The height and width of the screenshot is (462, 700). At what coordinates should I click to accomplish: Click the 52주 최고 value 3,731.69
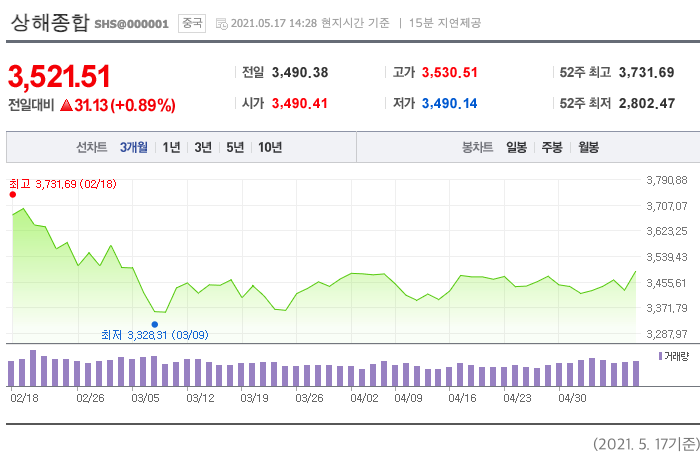pyautogui.click(x=646, y=72)
